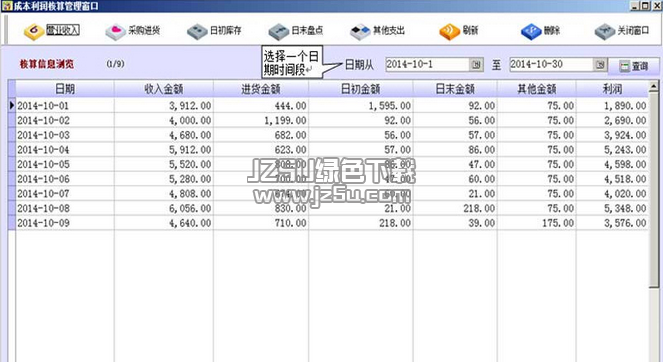Open the 日初库存 icon

click(197, 31)
